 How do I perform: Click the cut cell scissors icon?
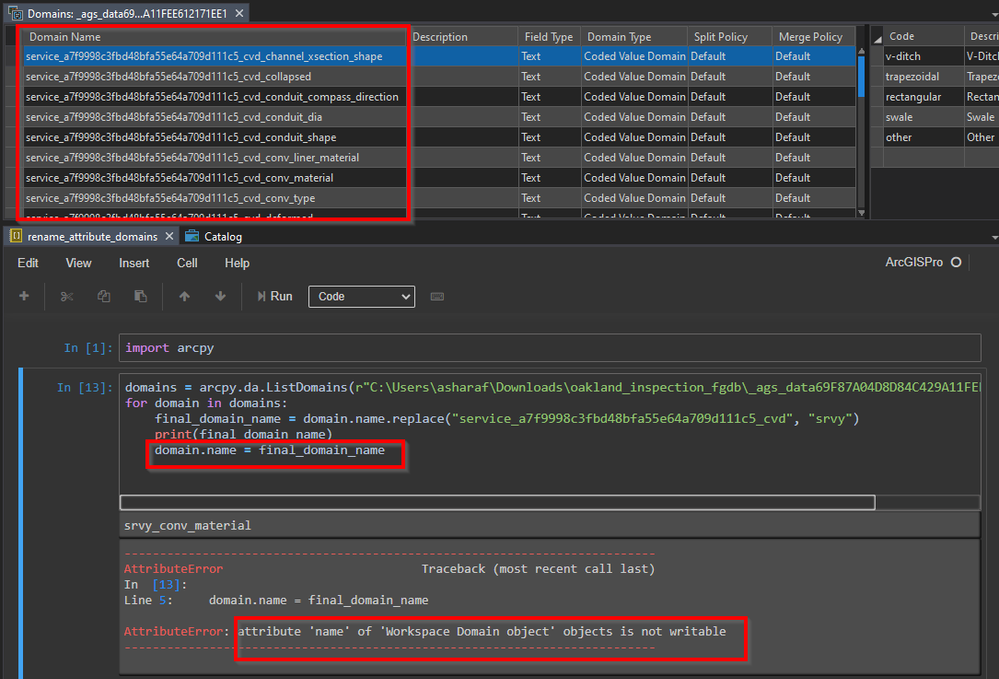click(x=67, y=297)
